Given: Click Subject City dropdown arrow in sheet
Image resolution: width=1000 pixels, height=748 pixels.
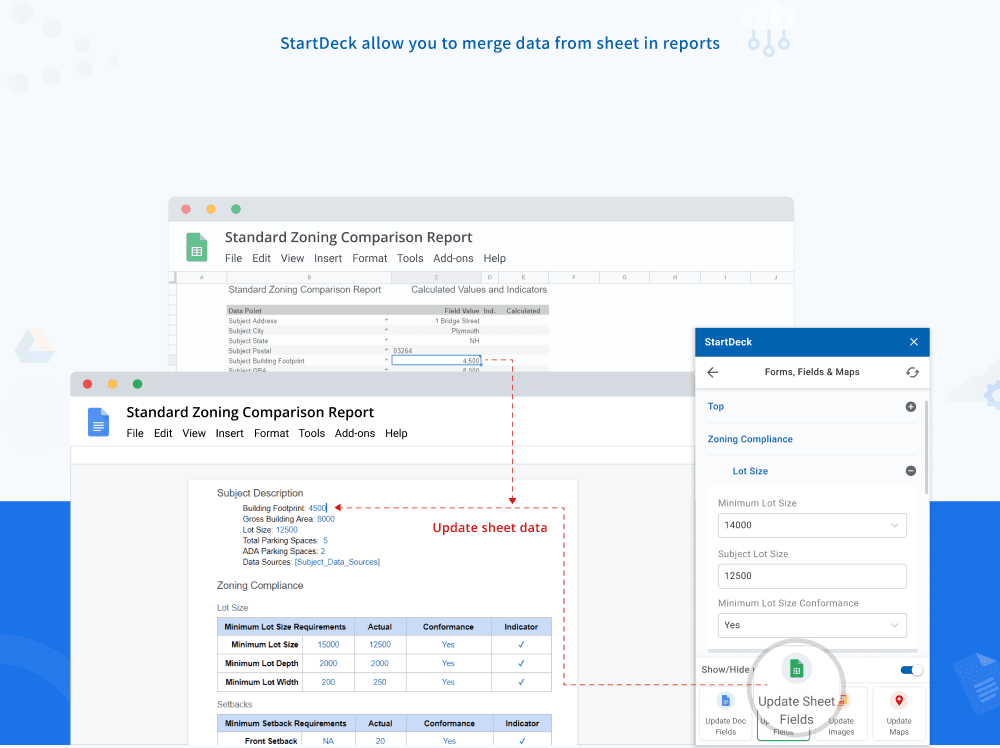Looking at the screenshot, I should click(x=386, y=330).
